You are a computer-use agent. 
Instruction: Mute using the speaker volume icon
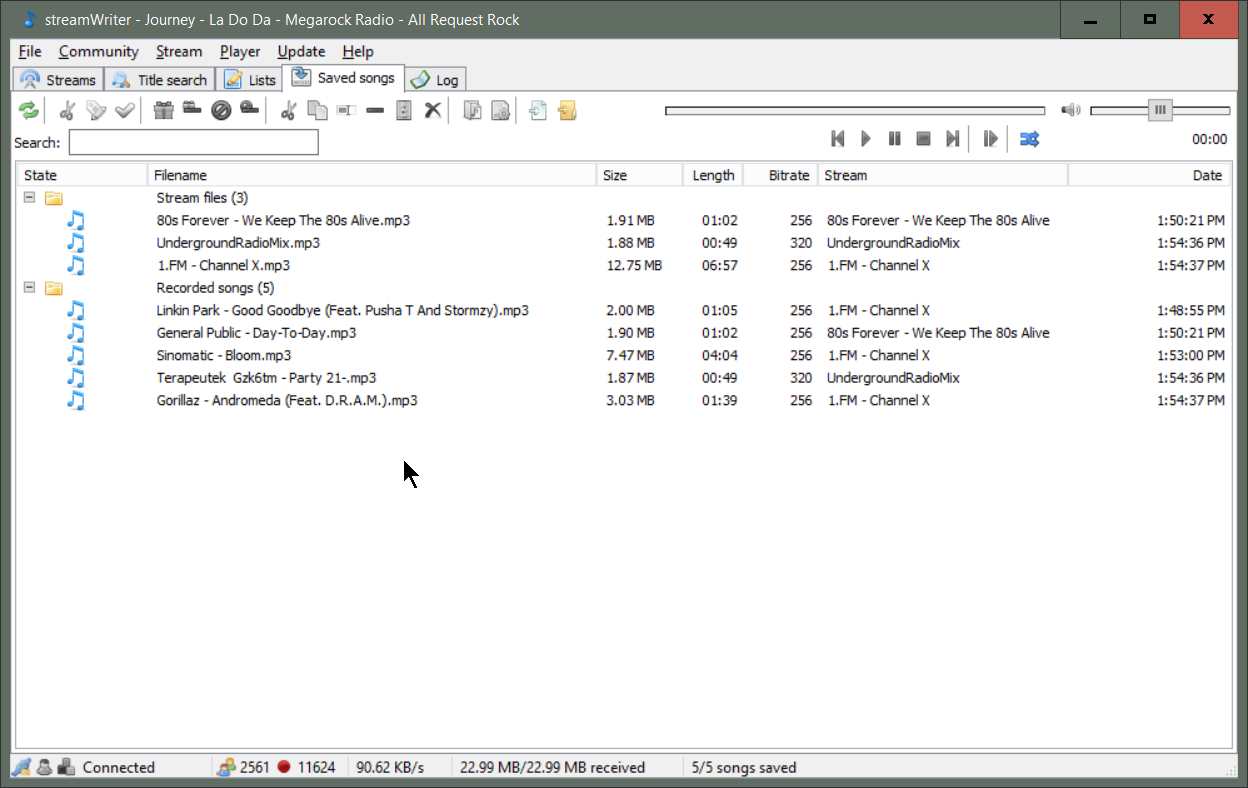point(1071,110)
